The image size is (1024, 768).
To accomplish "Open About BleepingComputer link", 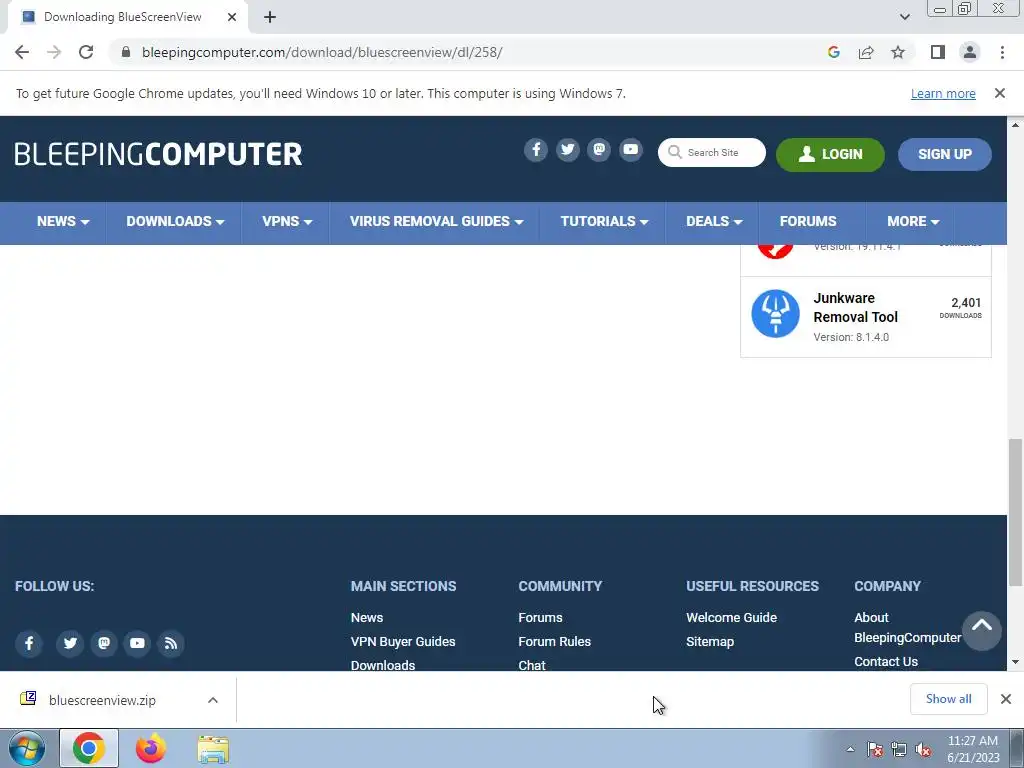I will pyautogui.click(x=907, y=627).
